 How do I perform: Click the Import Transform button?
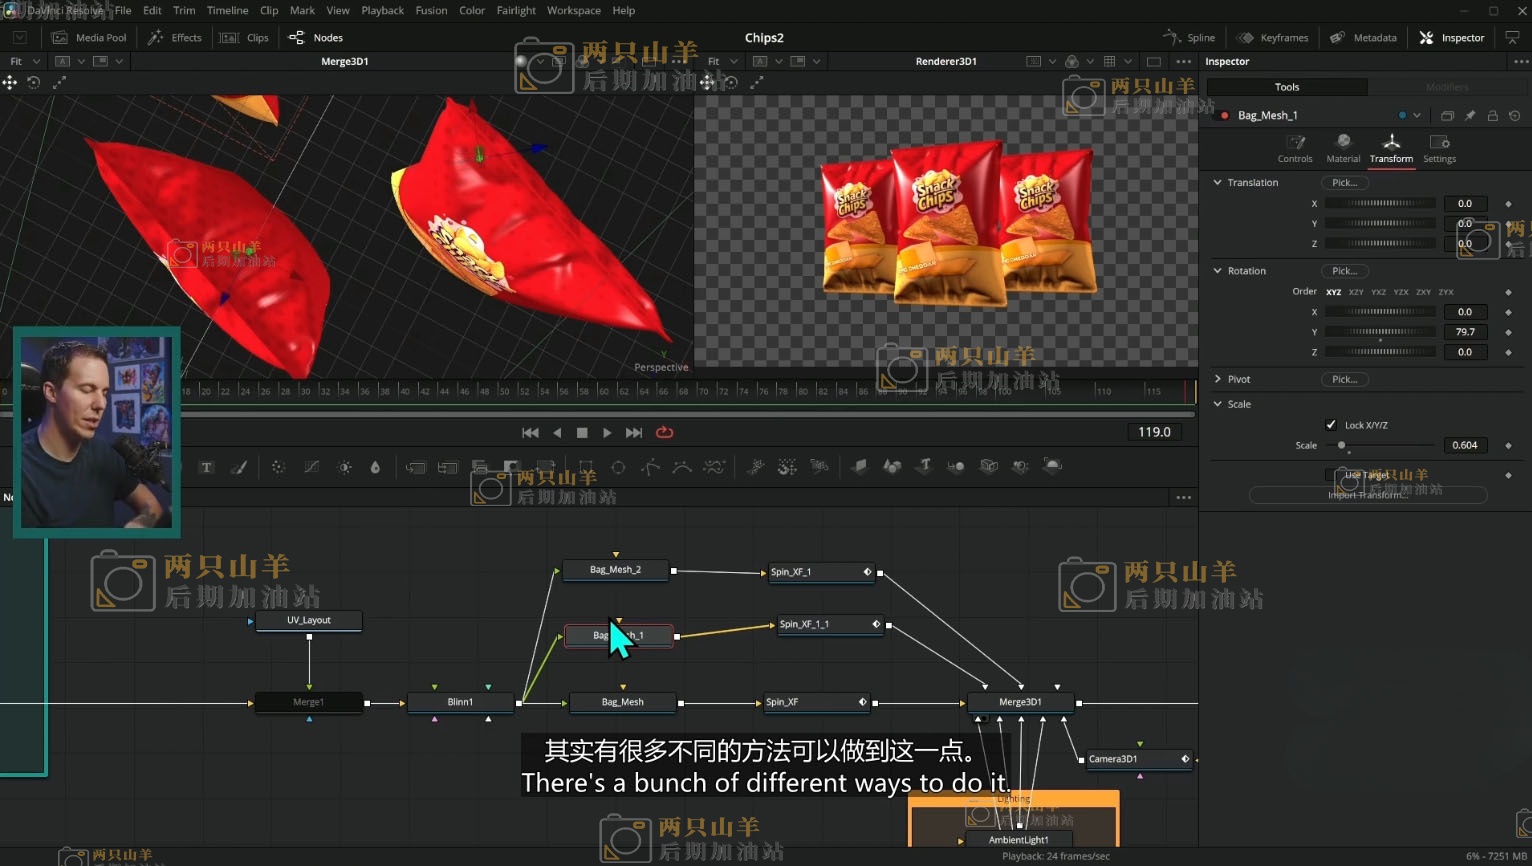tap(1367, 495)
